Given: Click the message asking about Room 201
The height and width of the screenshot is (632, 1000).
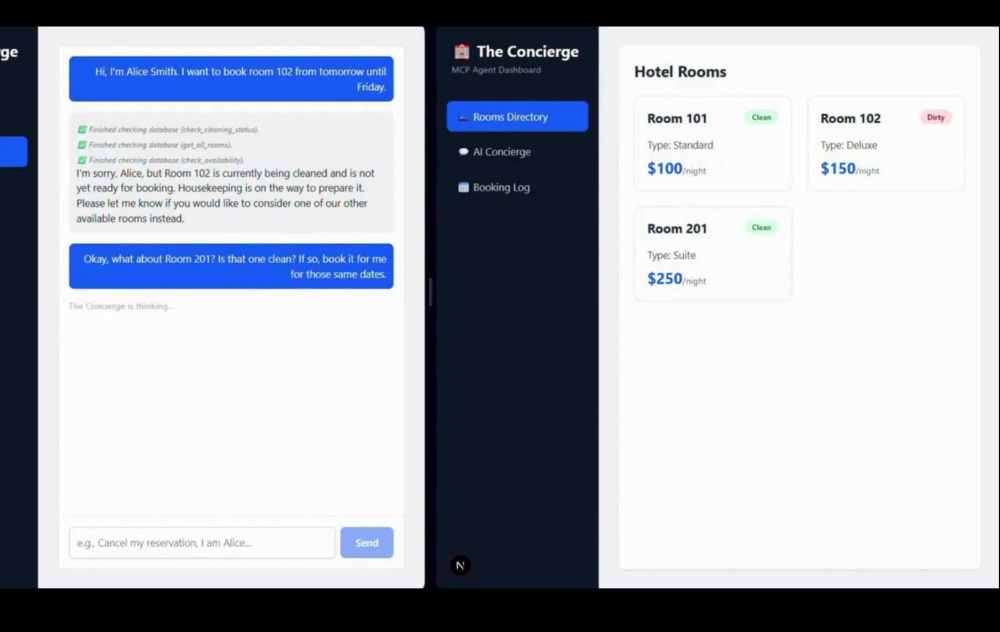Looking at the screenshot, I should pos(232,266).
